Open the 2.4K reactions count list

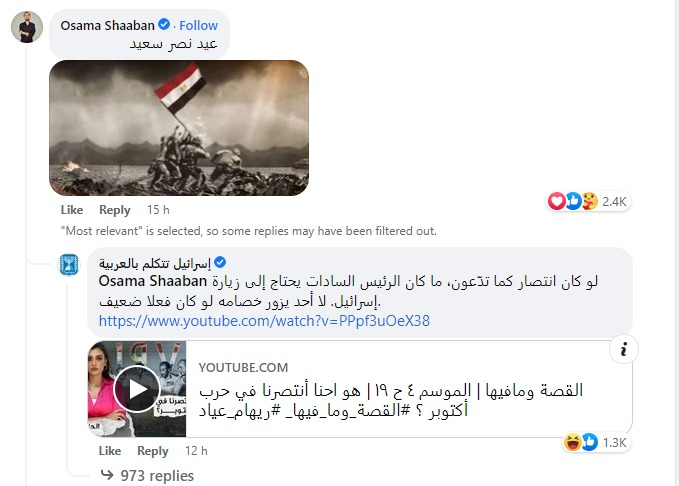614,201
